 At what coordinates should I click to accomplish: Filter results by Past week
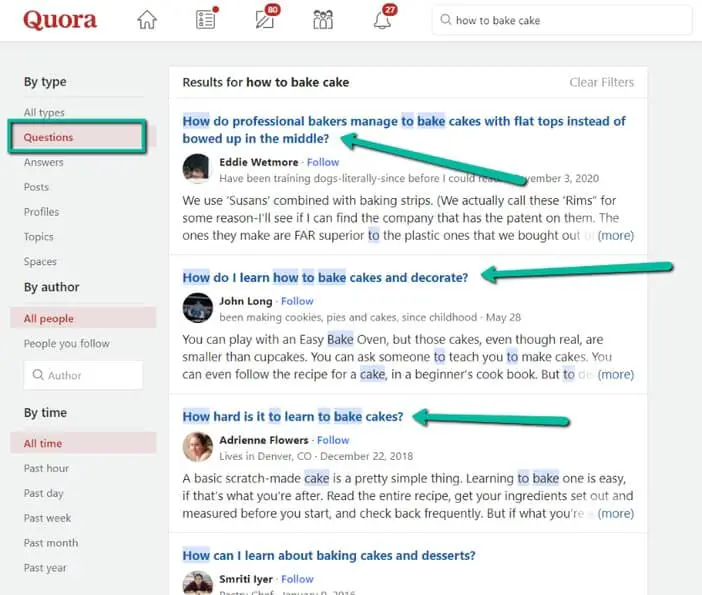(47, 518)
